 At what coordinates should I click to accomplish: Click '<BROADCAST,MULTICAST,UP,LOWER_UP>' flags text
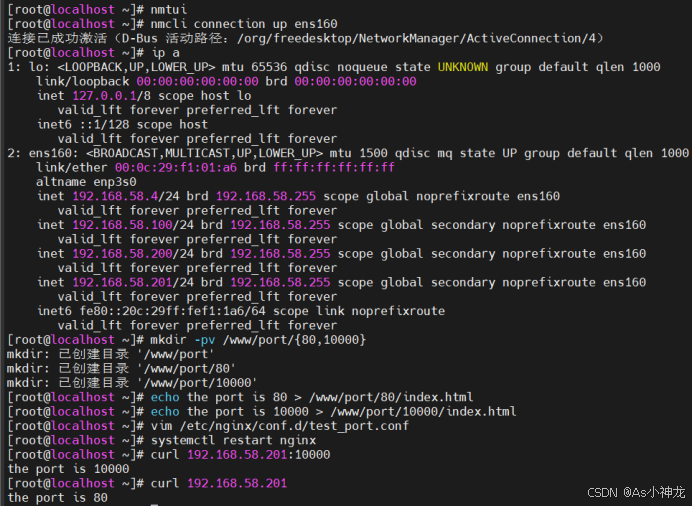click(x=205, y=153)
